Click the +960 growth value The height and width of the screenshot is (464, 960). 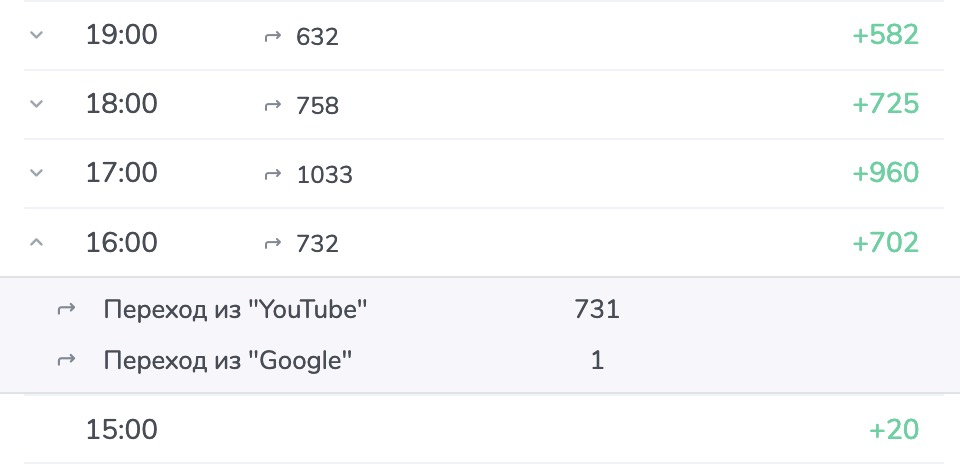[885, 173]
